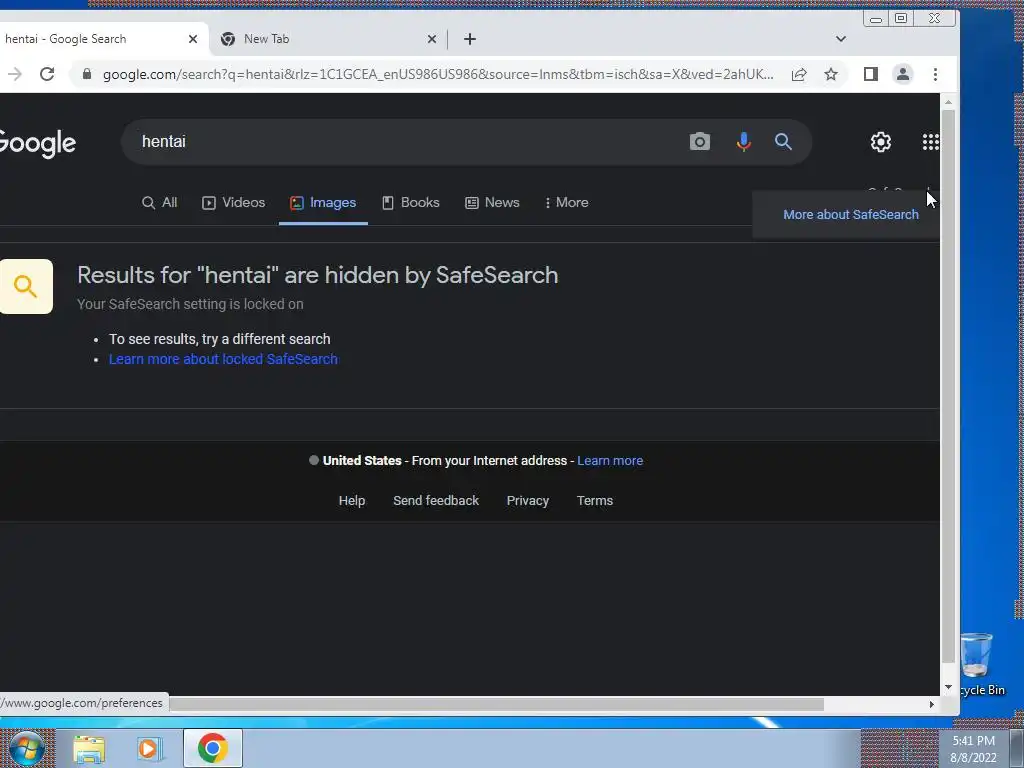1024x768 pixels.
Task: Click the share page icon in address bar
Action: click(799, 74)
